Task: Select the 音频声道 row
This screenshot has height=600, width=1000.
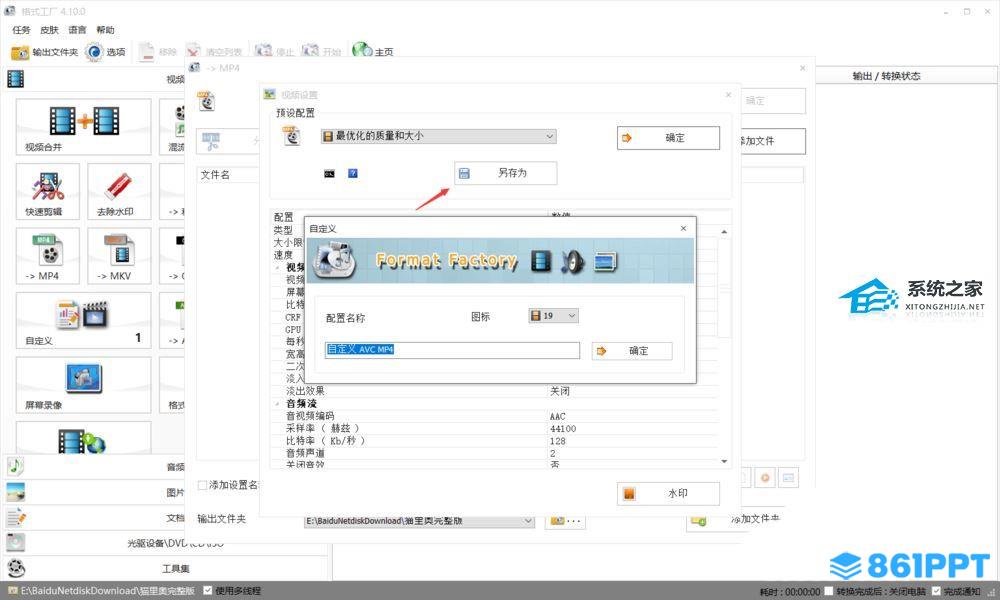Action: point(494,453)
